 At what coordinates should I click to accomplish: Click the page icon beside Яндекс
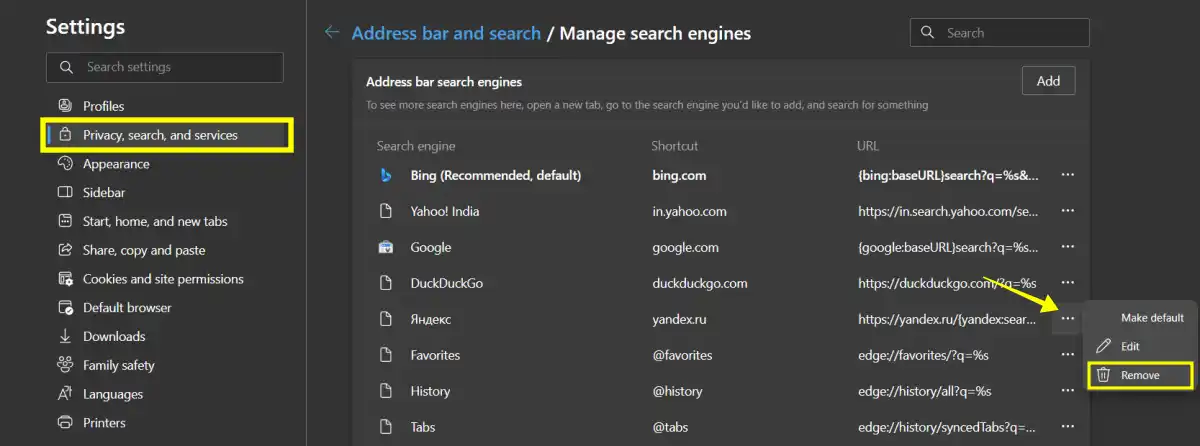click(385, 319)
